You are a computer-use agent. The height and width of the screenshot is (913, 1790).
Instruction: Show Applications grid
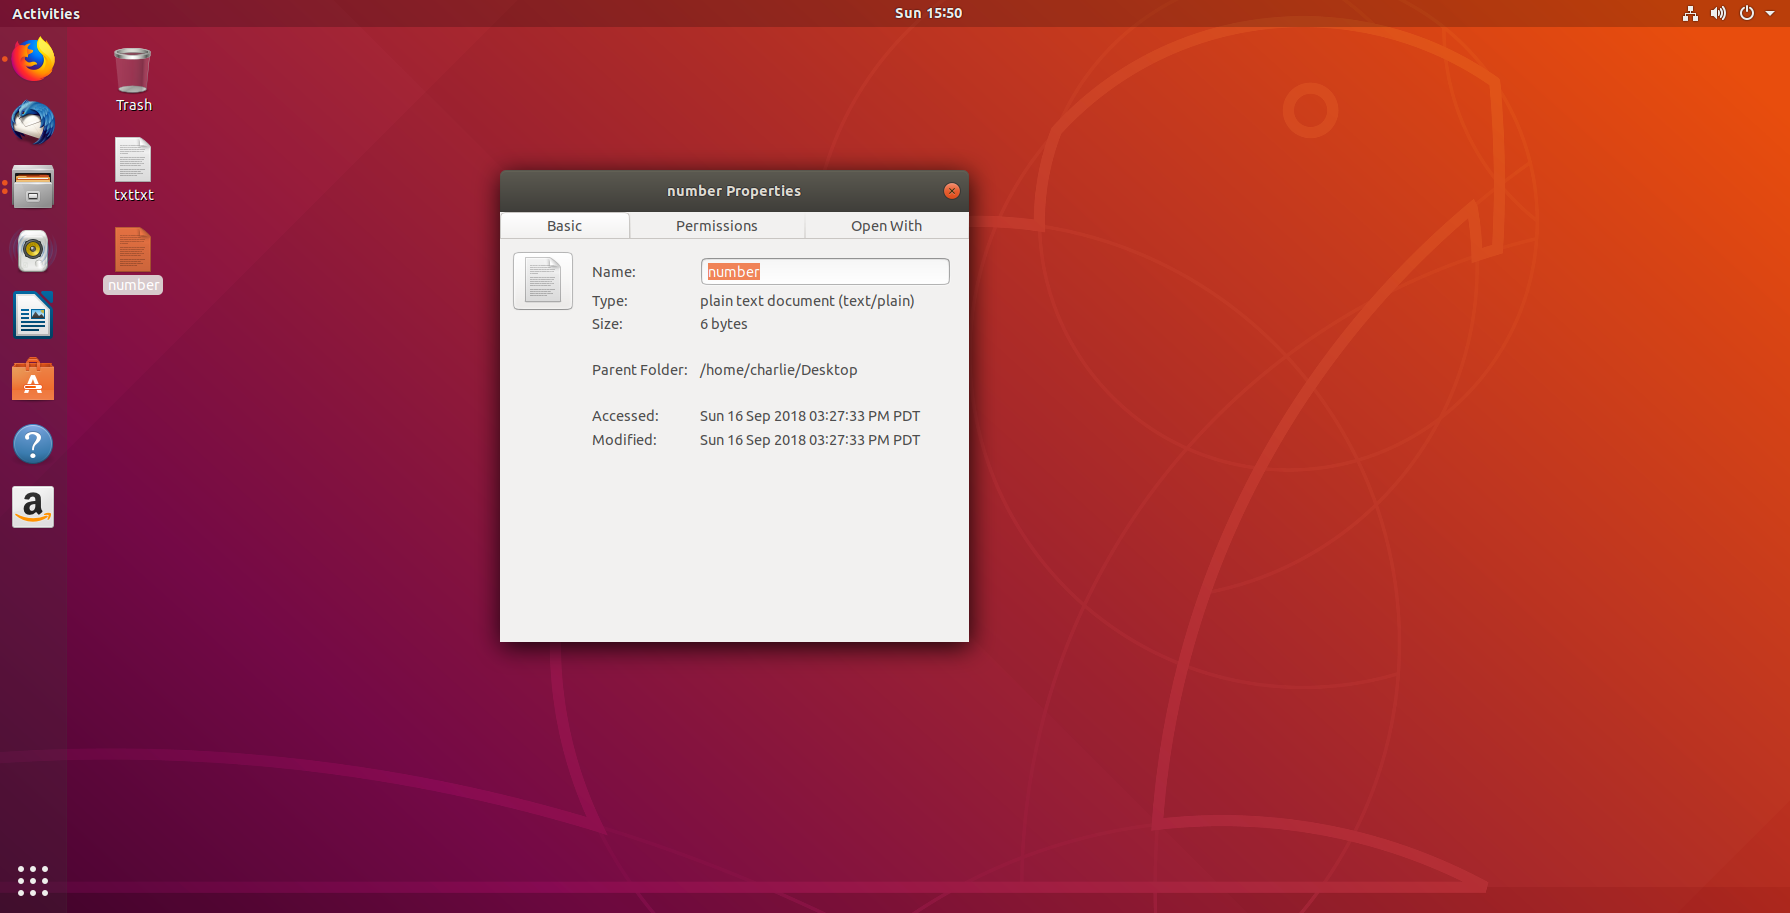(33, 880)
